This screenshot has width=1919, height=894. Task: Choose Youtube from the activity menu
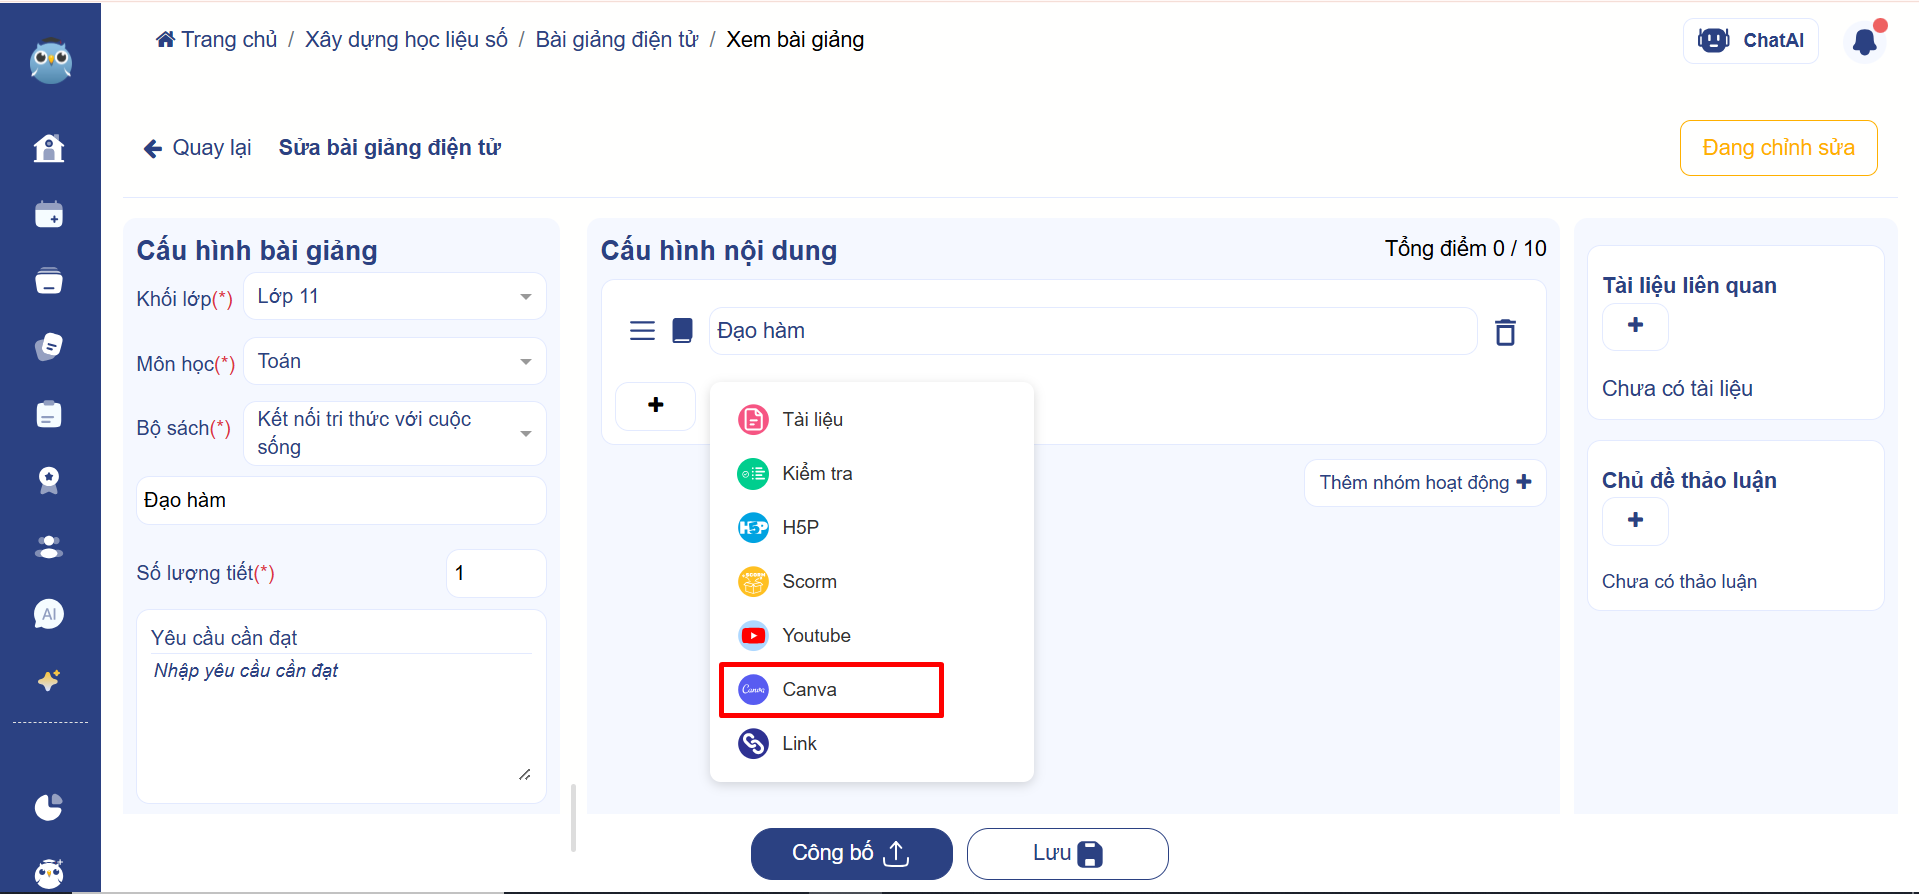pyautogui.click(x=815, y=636)
